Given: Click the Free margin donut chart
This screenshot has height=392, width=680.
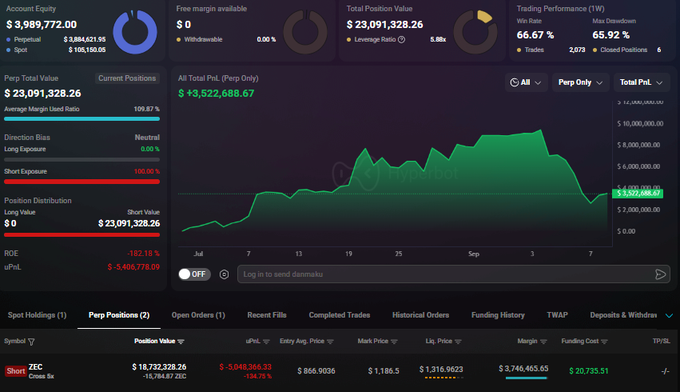Looking at the screenshot, I should coord(305,32).
